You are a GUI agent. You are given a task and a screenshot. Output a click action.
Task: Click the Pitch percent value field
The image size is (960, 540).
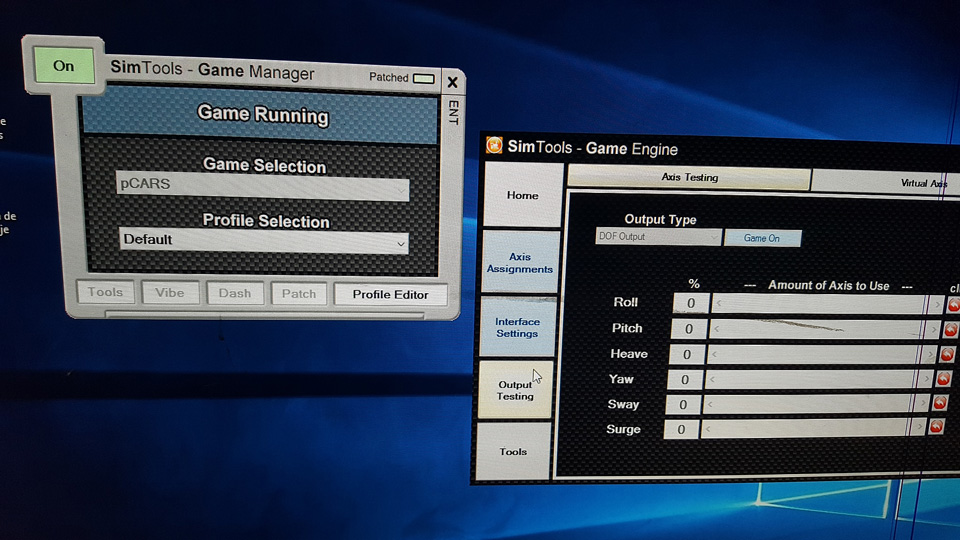click(689, 328)
